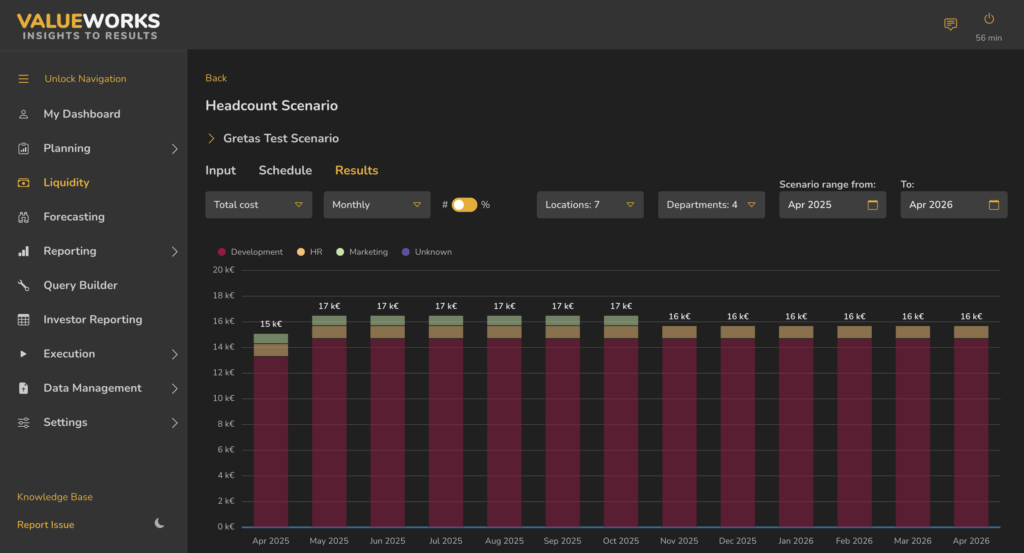Toggle dark mode moon icon
Viewport: 1024px width, 553px height.
(x=160, y=524)
